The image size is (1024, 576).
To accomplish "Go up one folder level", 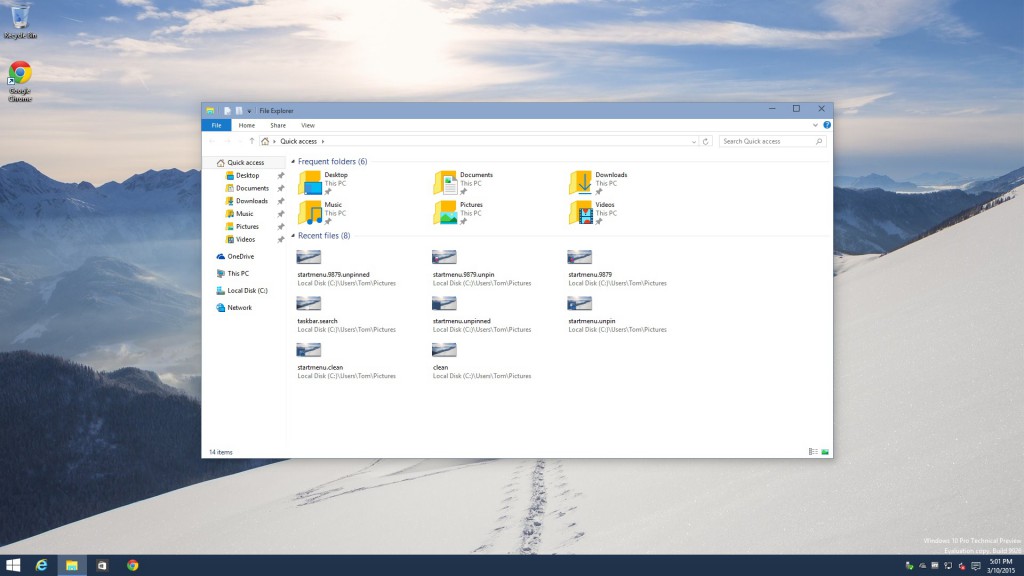I will tap(251, 142).
